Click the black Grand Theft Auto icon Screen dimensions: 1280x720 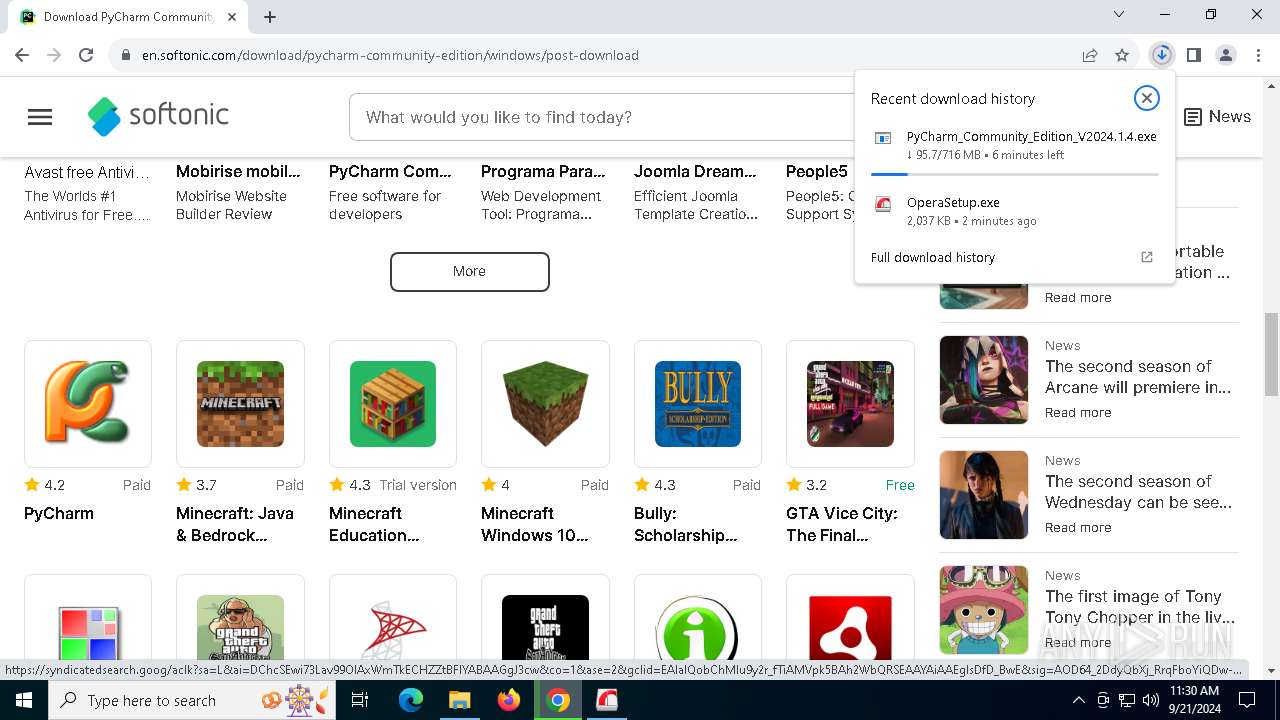pos(545,628)
